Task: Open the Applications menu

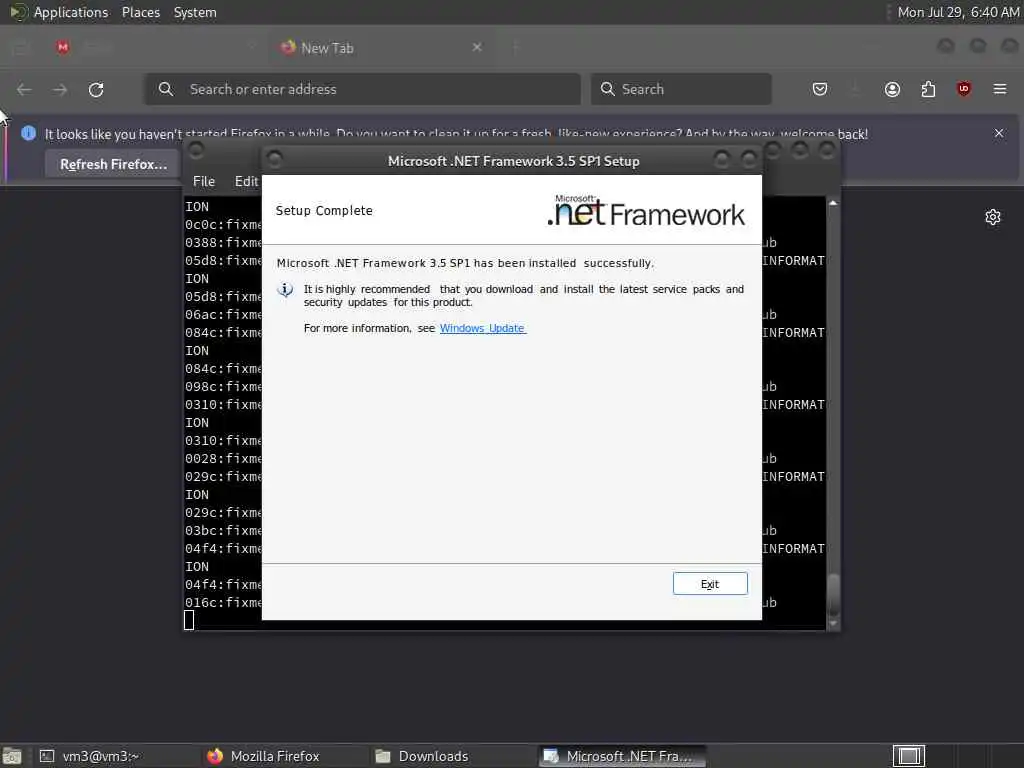Action: (71, 12)
